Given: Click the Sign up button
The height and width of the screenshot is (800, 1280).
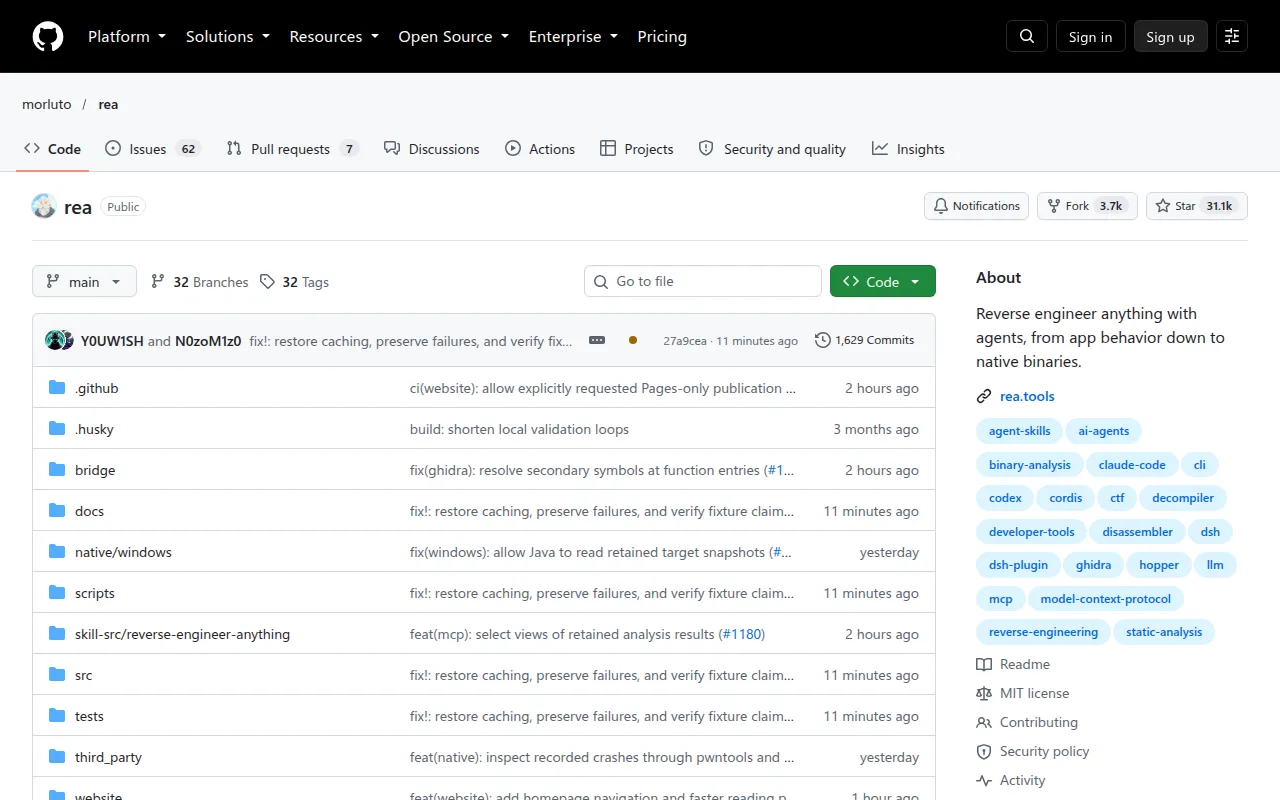Looking at the screenshot, I should (1170, 36).
